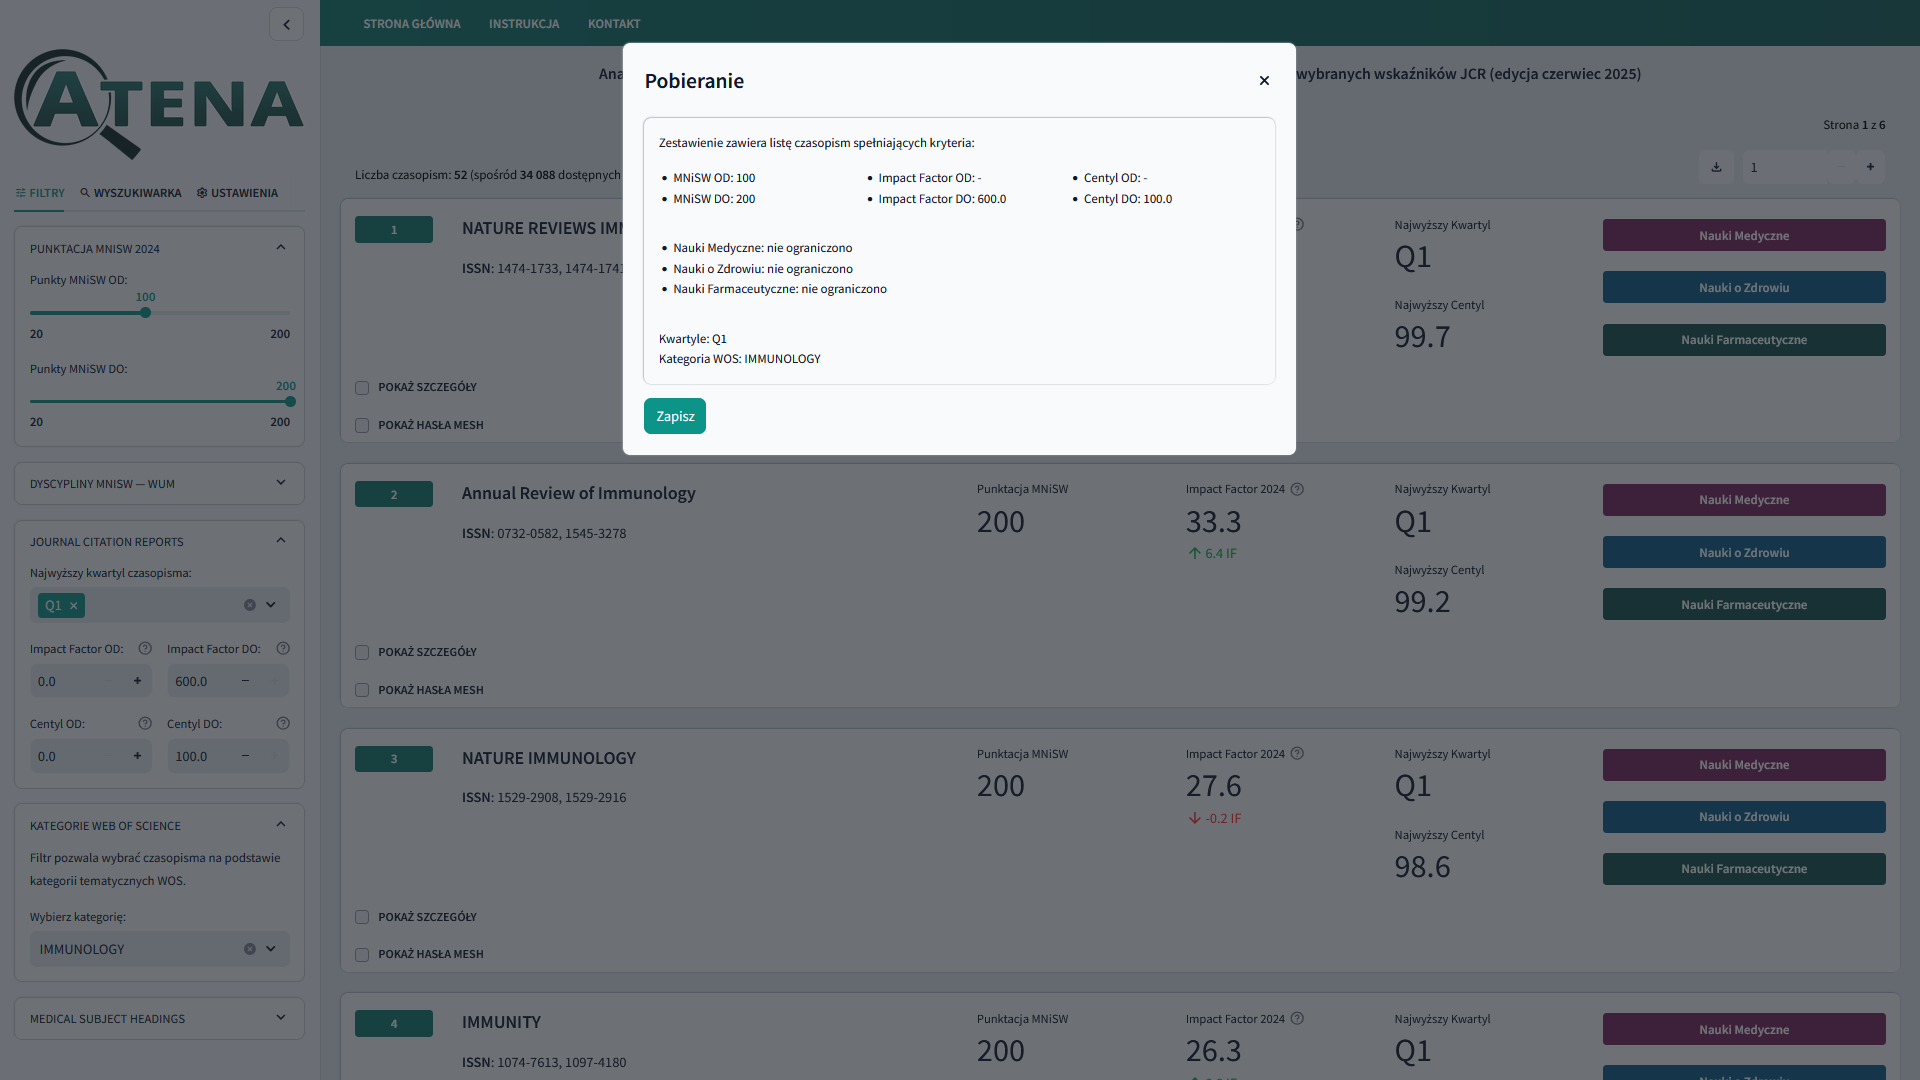Image resolution: width=1920 pixels, height=1080 pixels.
Task: Click the help icon beside Centyl DO
Action: (283, 723)
